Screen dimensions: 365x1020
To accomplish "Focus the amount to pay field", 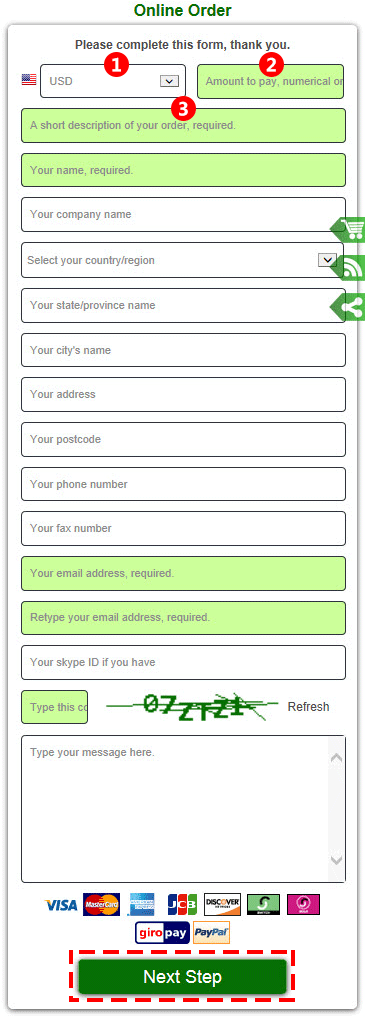I will 271,81.
